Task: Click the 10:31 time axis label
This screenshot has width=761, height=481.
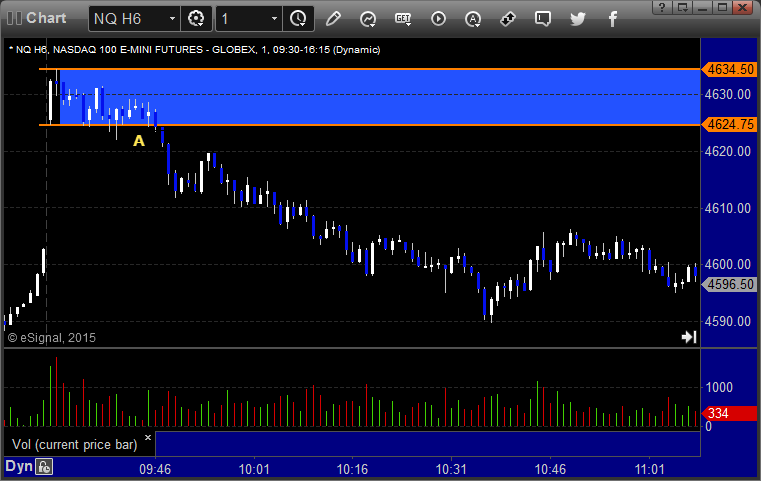Action: [451, 469]
